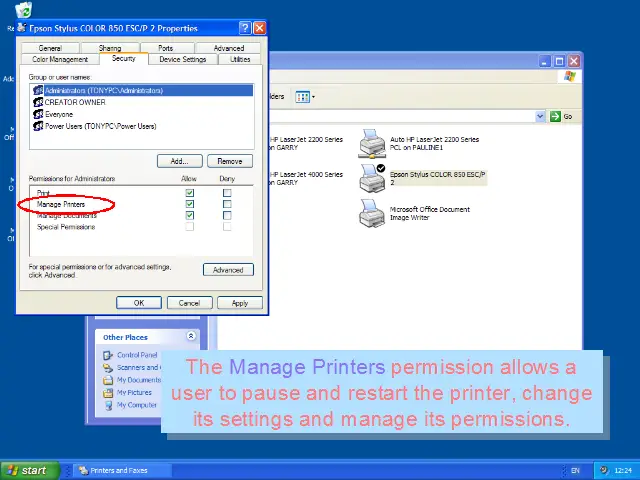Click the Remove button
The image size is (640, 480).
[230, 161]
